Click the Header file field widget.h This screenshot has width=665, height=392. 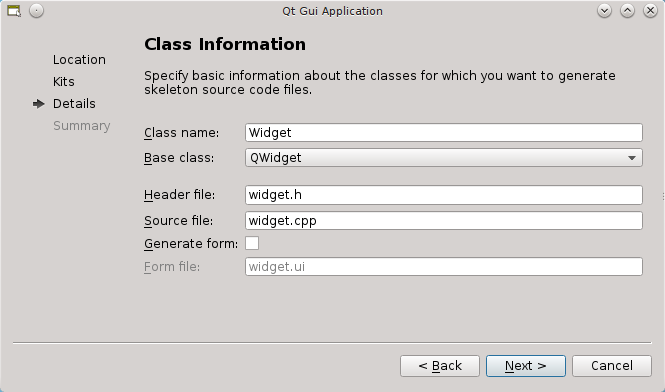click(444, 195)
